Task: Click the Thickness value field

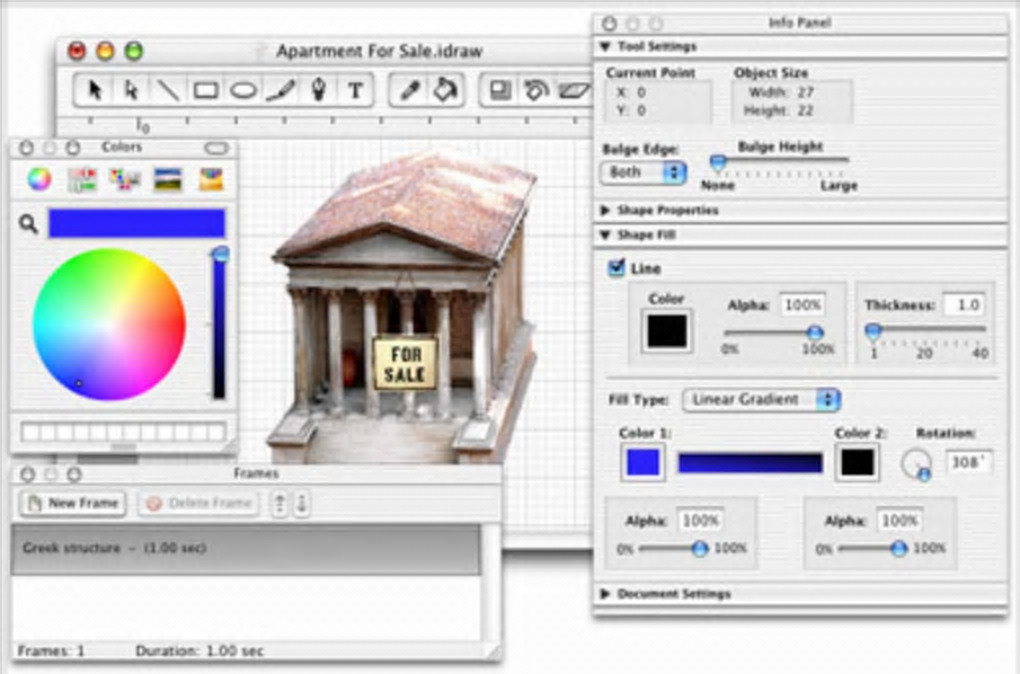Action: (x=965, y=304)
